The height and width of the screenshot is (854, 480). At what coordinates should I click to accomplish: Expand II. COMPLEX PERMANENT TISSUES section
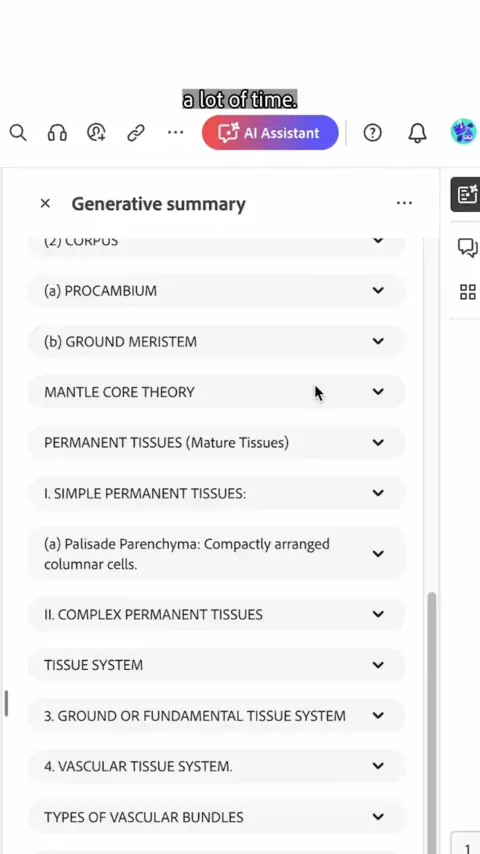click(217, 614)
